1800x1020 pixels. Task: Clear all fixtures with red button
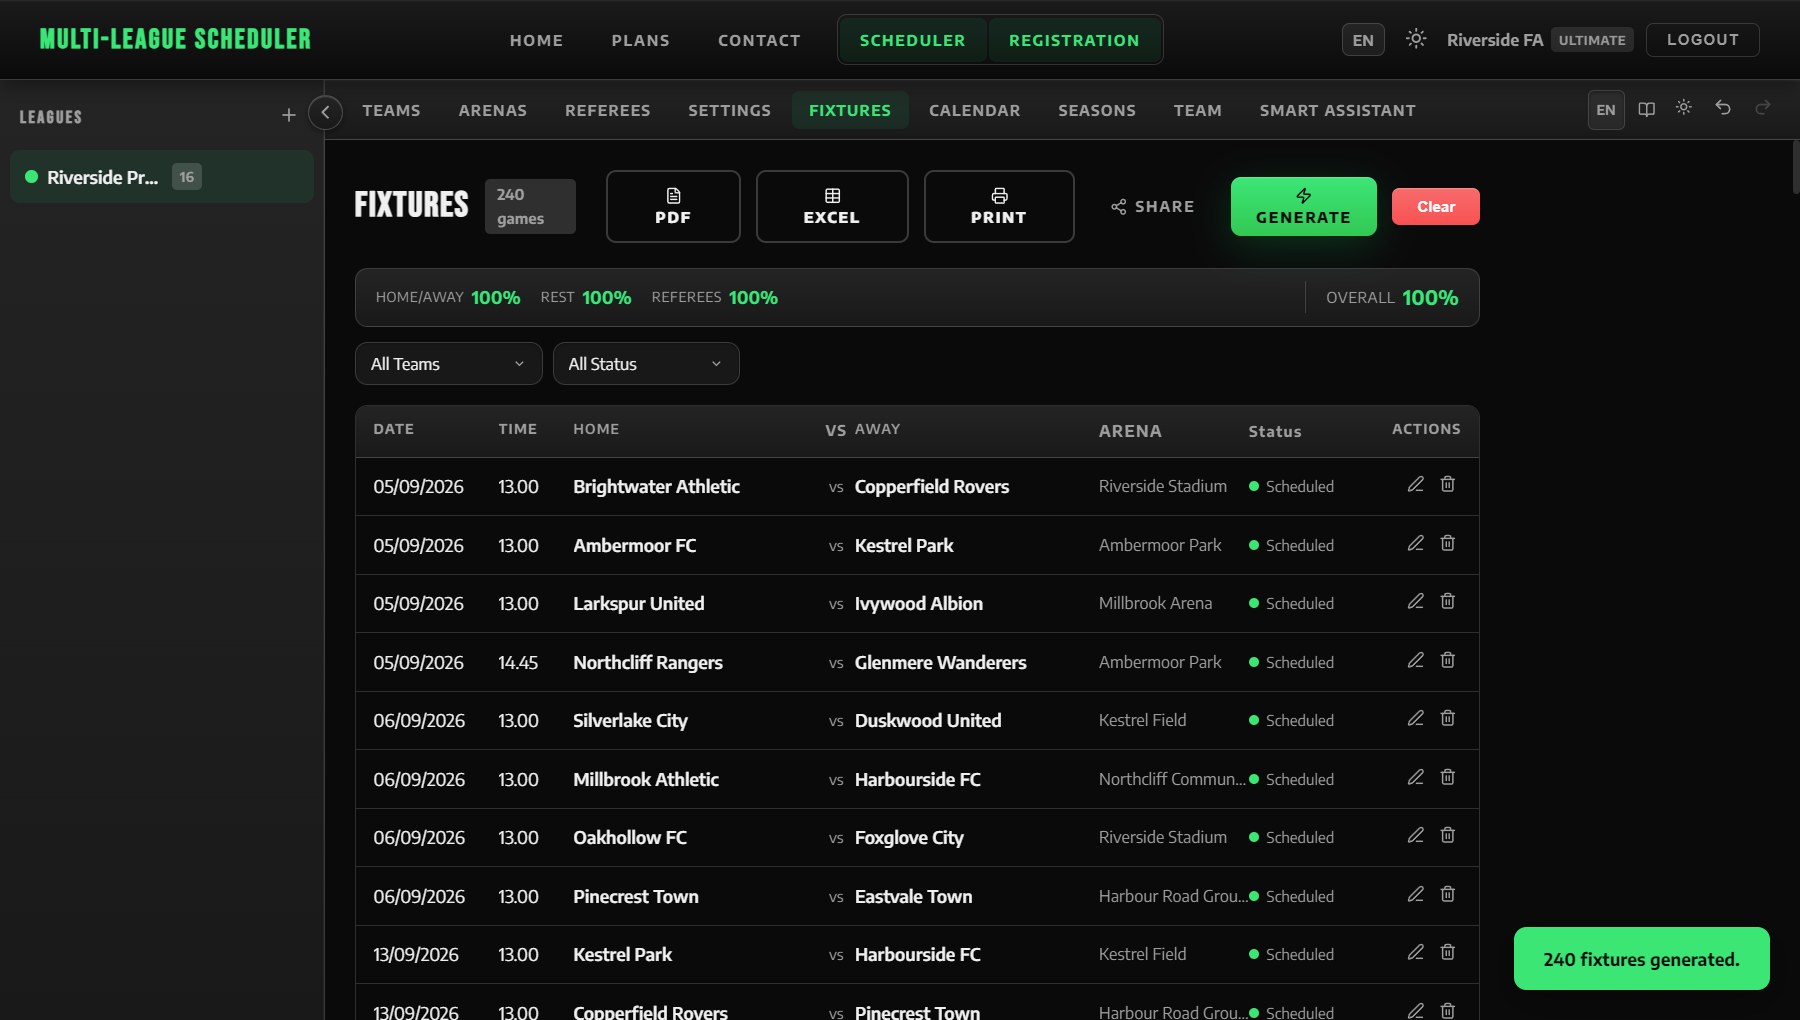point(1435,207)
